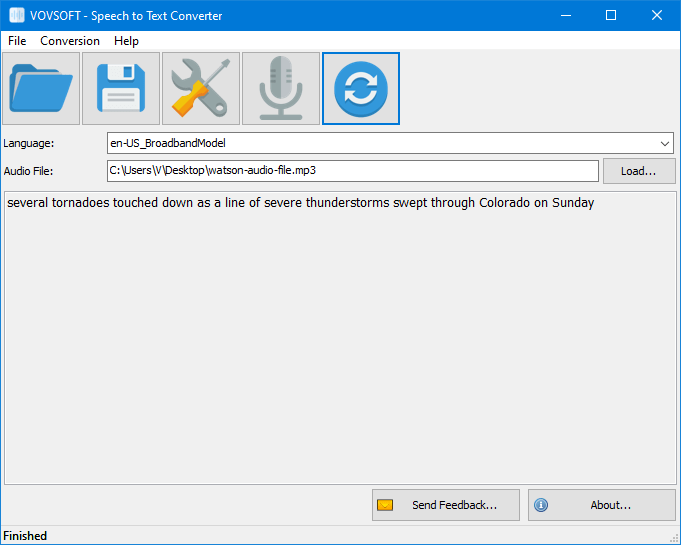
Task: Click the floppy disk save icon
Action: [121, 89]
